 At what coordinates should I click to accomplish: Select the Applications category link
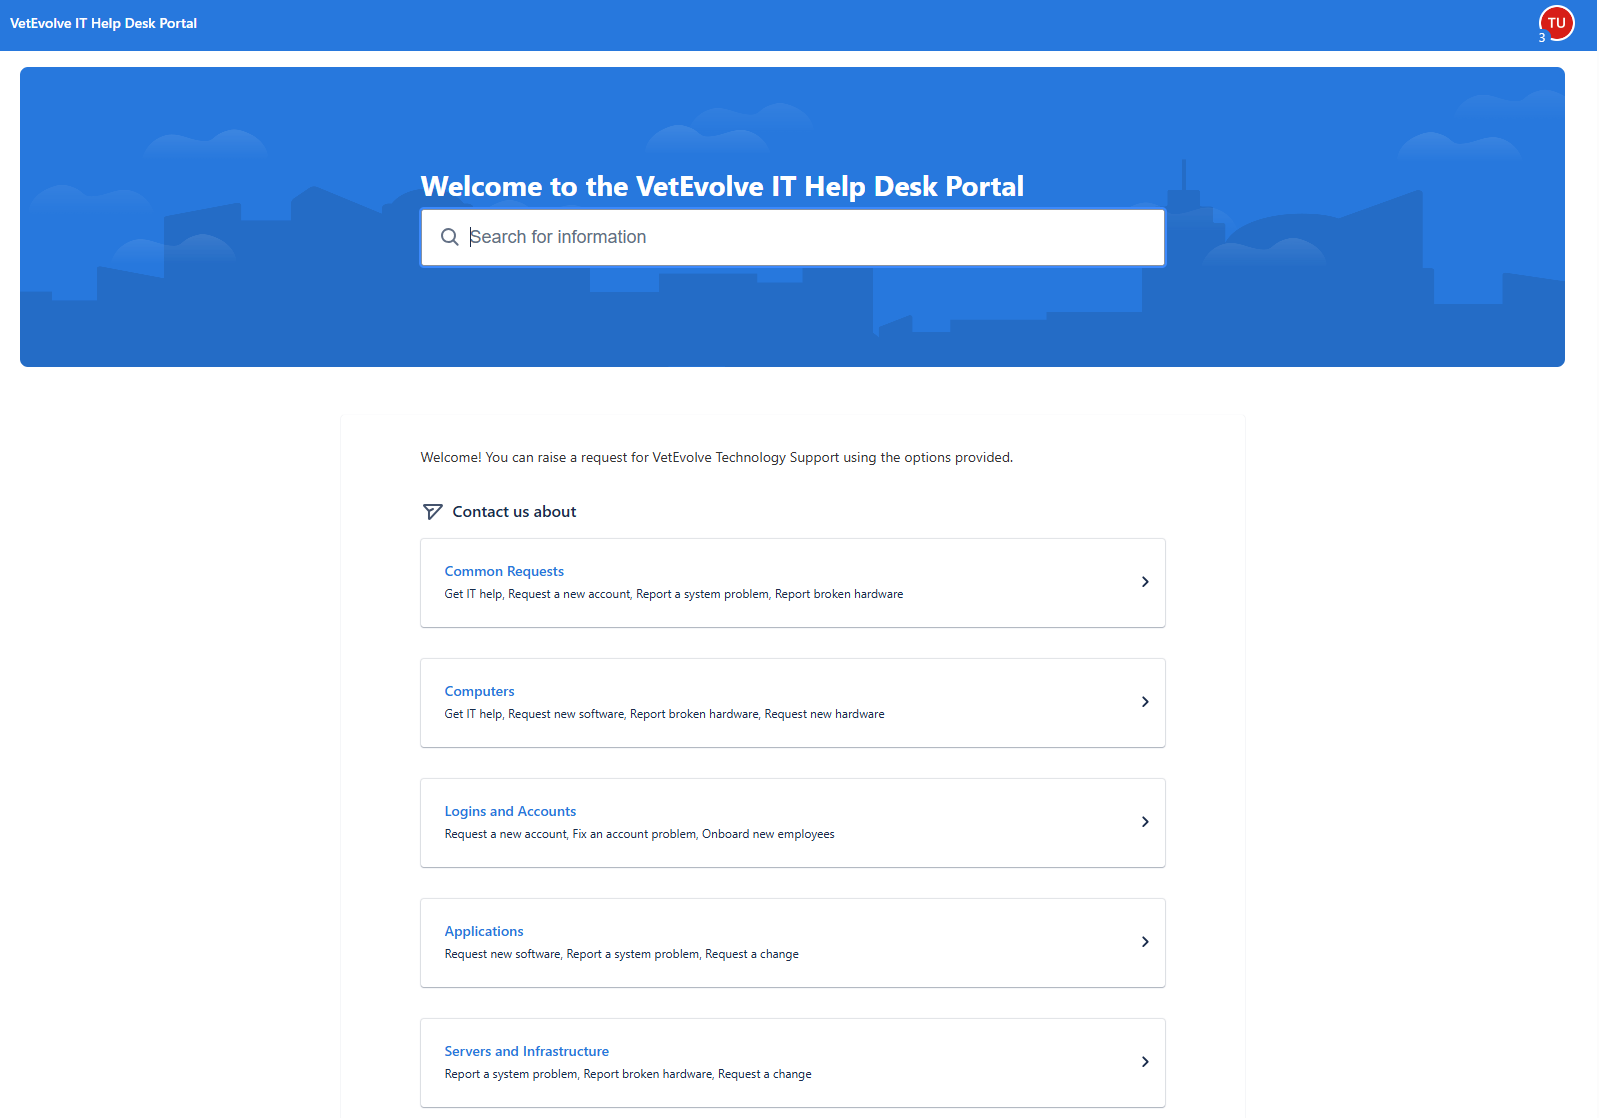click(x=484, y=931)
